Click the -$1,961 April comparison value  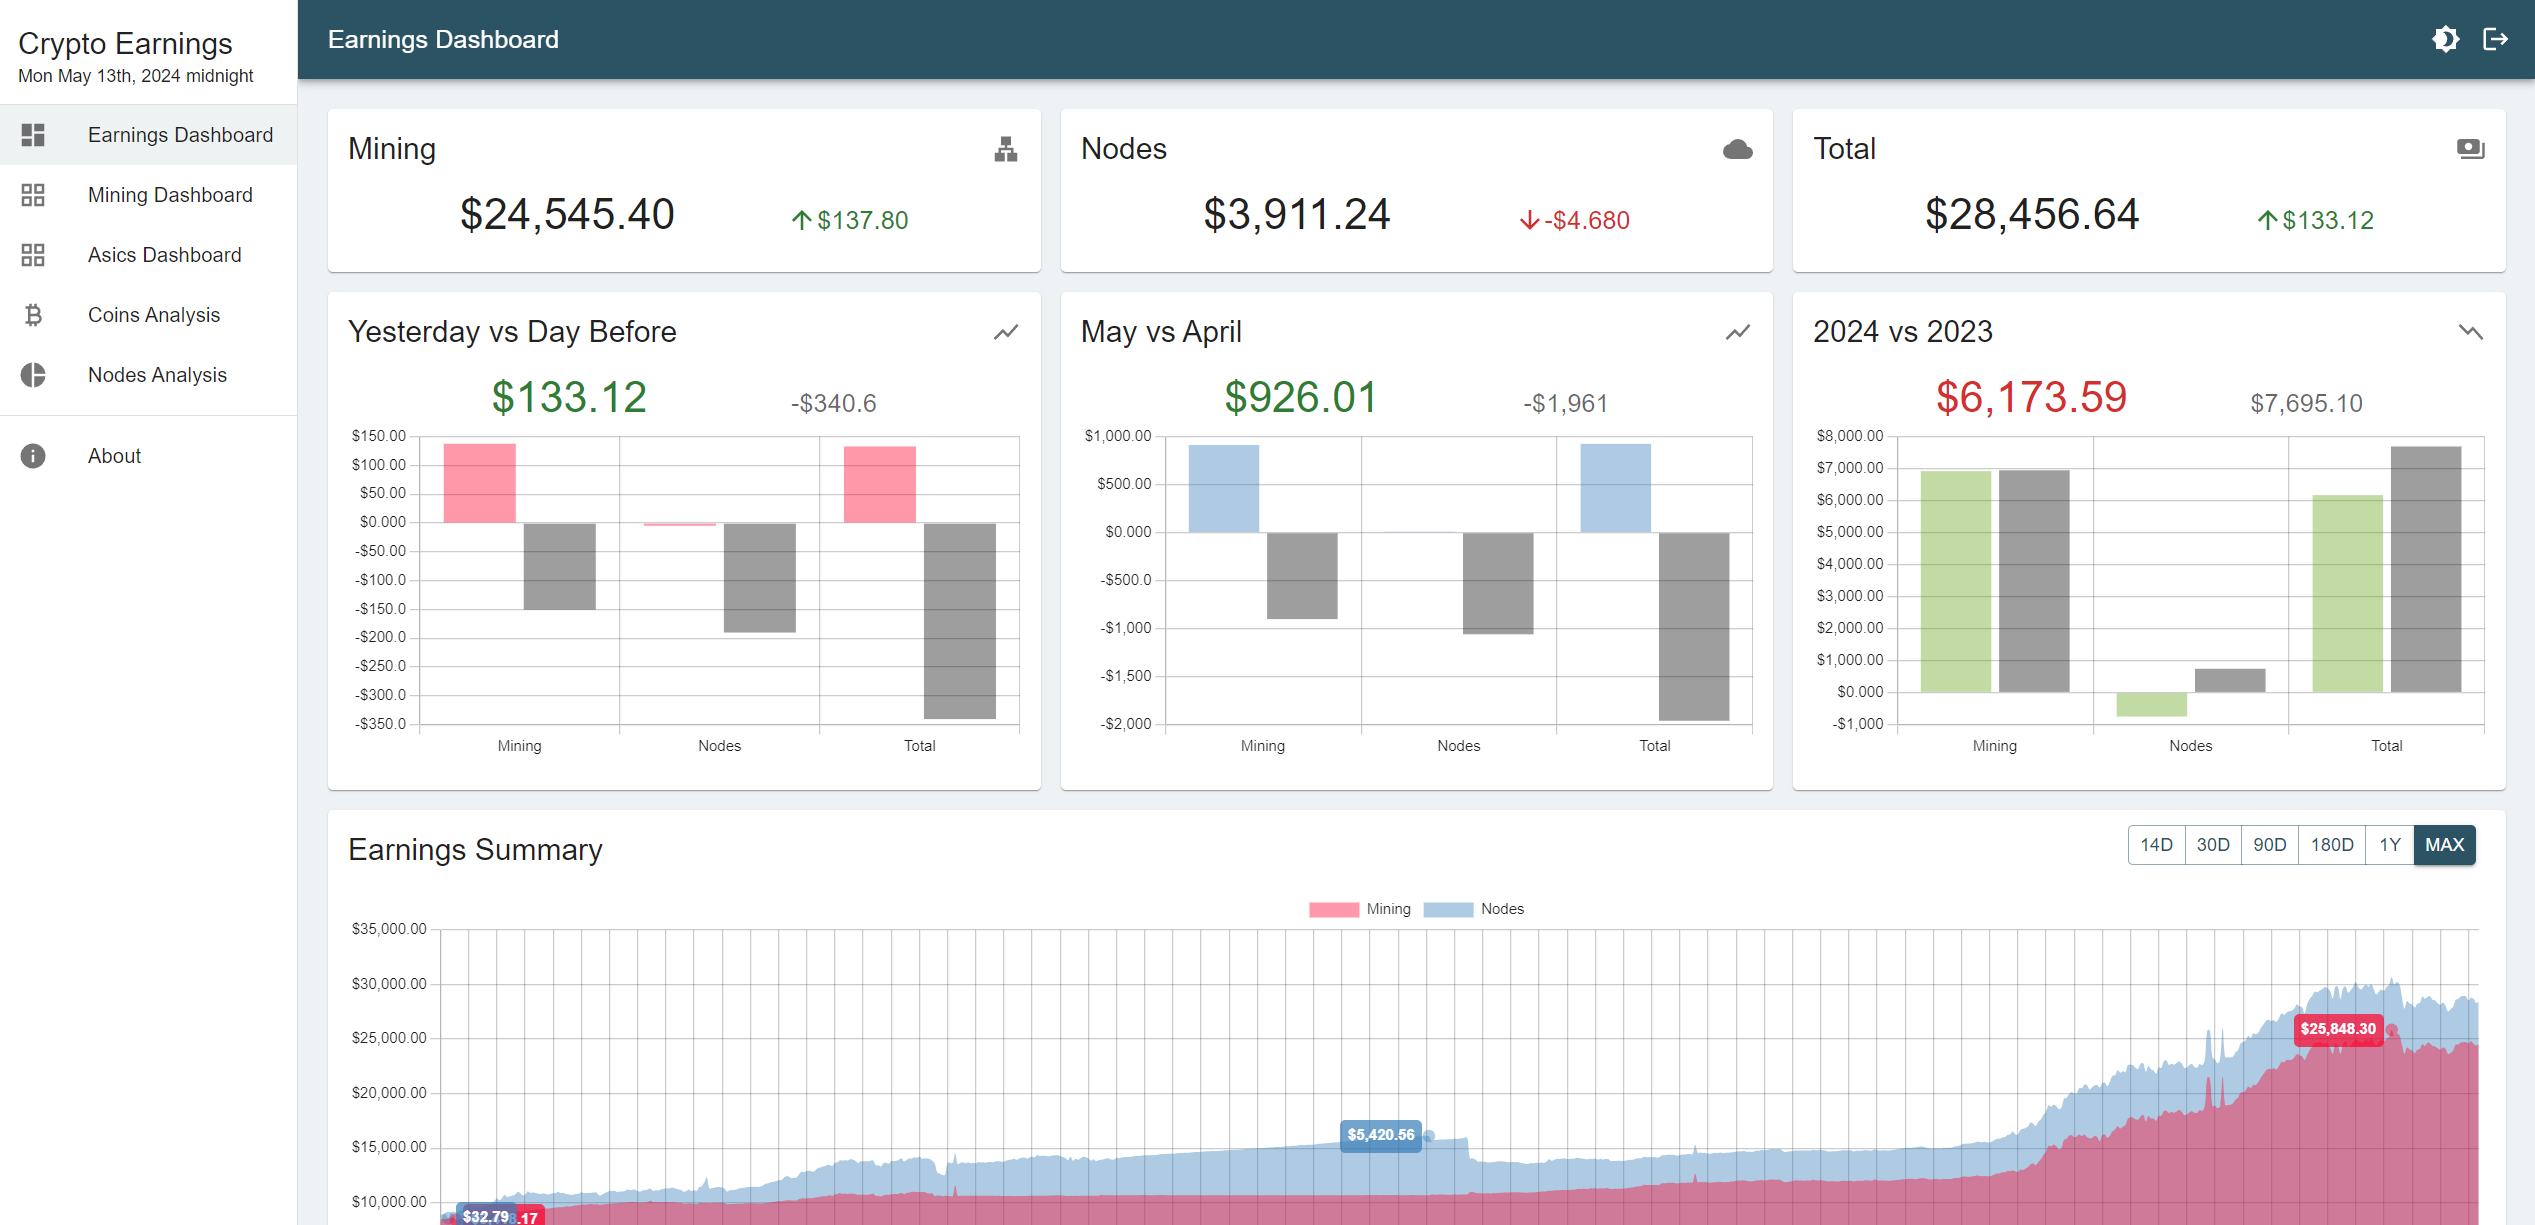(1565, 403)
